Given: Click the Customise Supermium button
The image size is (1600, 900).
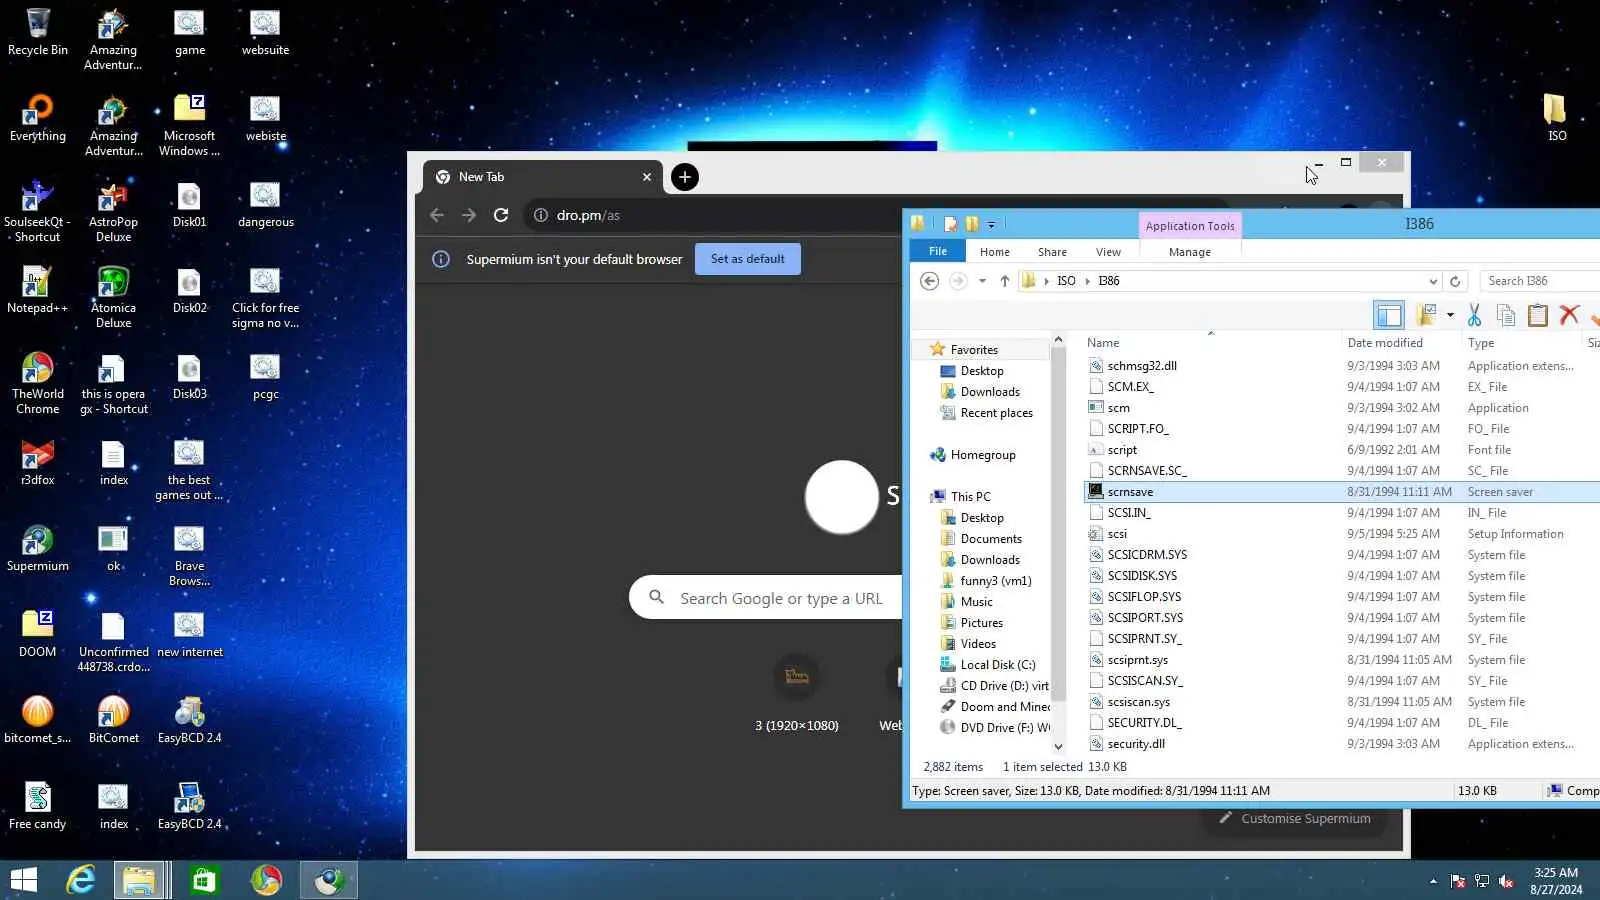Looking at the screenshot, I should pyautogui.click(x=1295, y=818).
